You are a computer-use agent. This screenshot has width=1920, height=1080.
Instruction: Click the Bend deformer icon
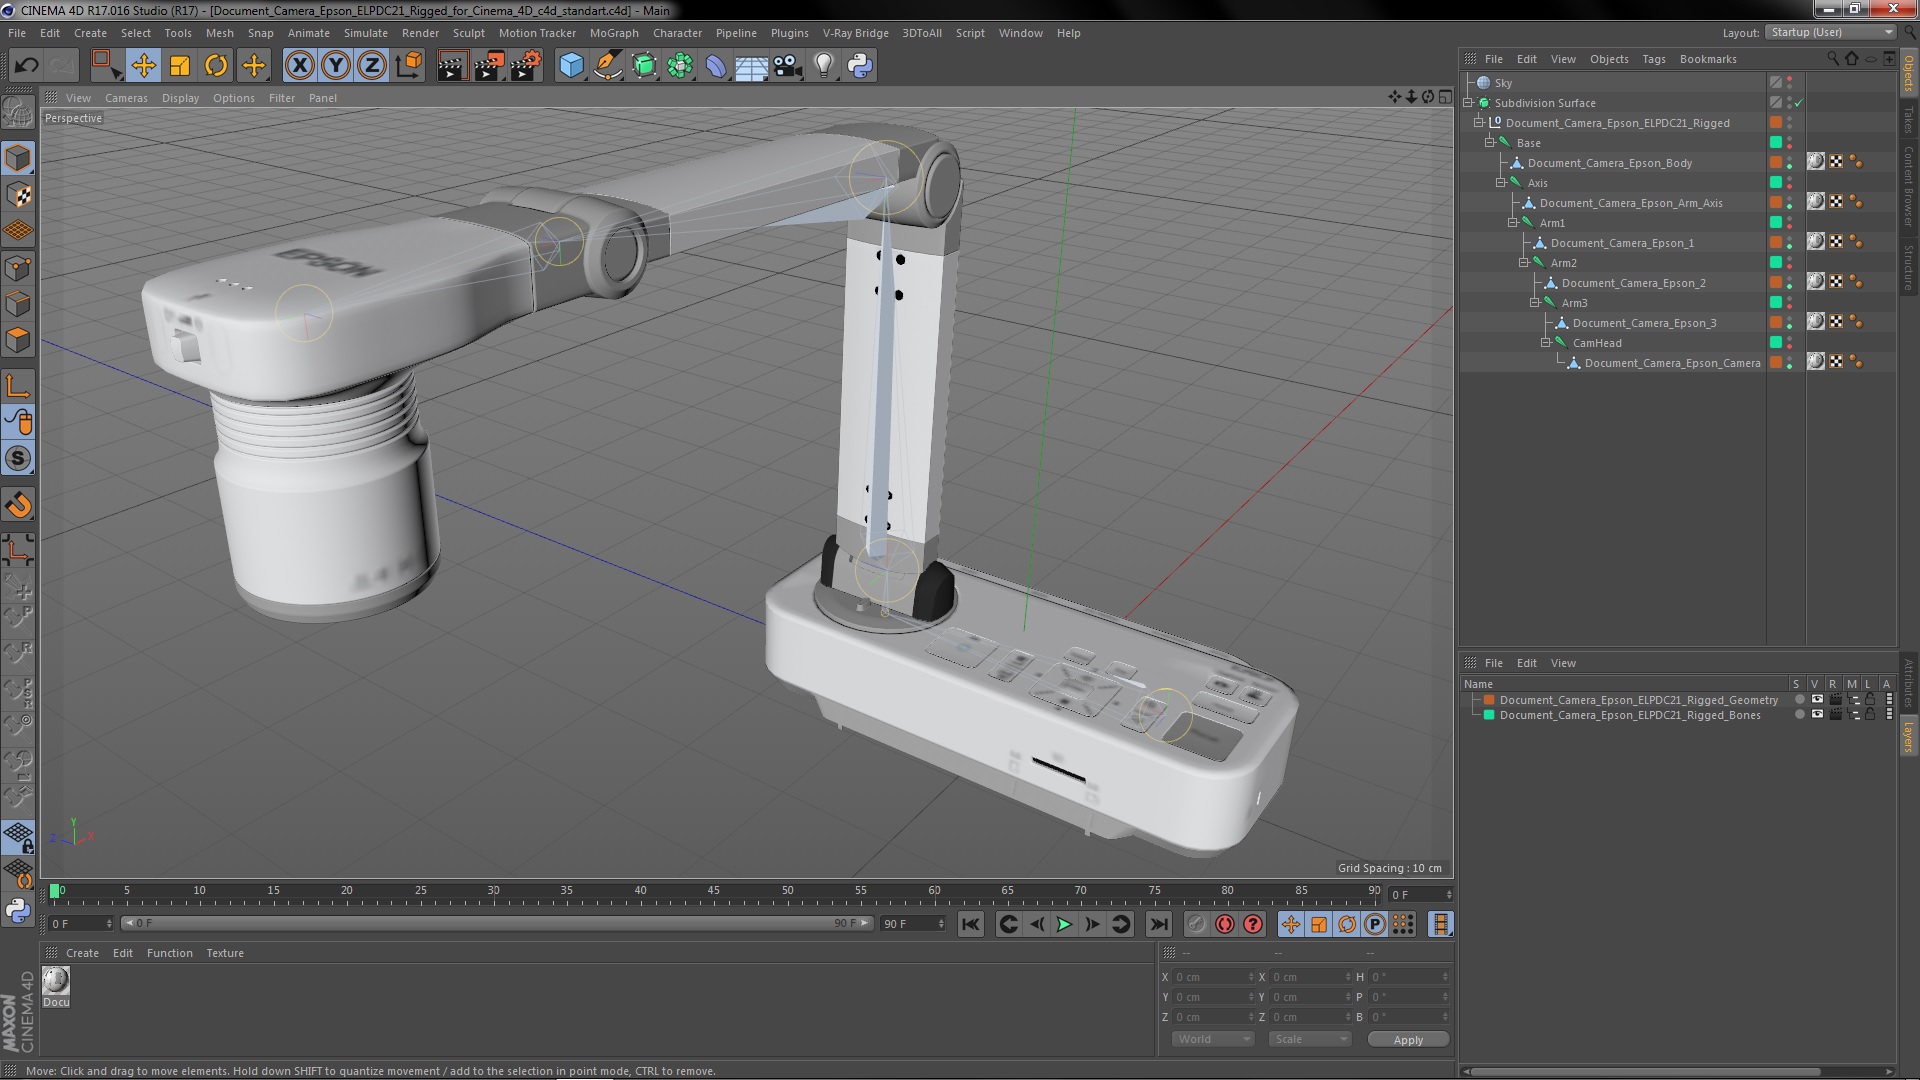click(716, 66)
